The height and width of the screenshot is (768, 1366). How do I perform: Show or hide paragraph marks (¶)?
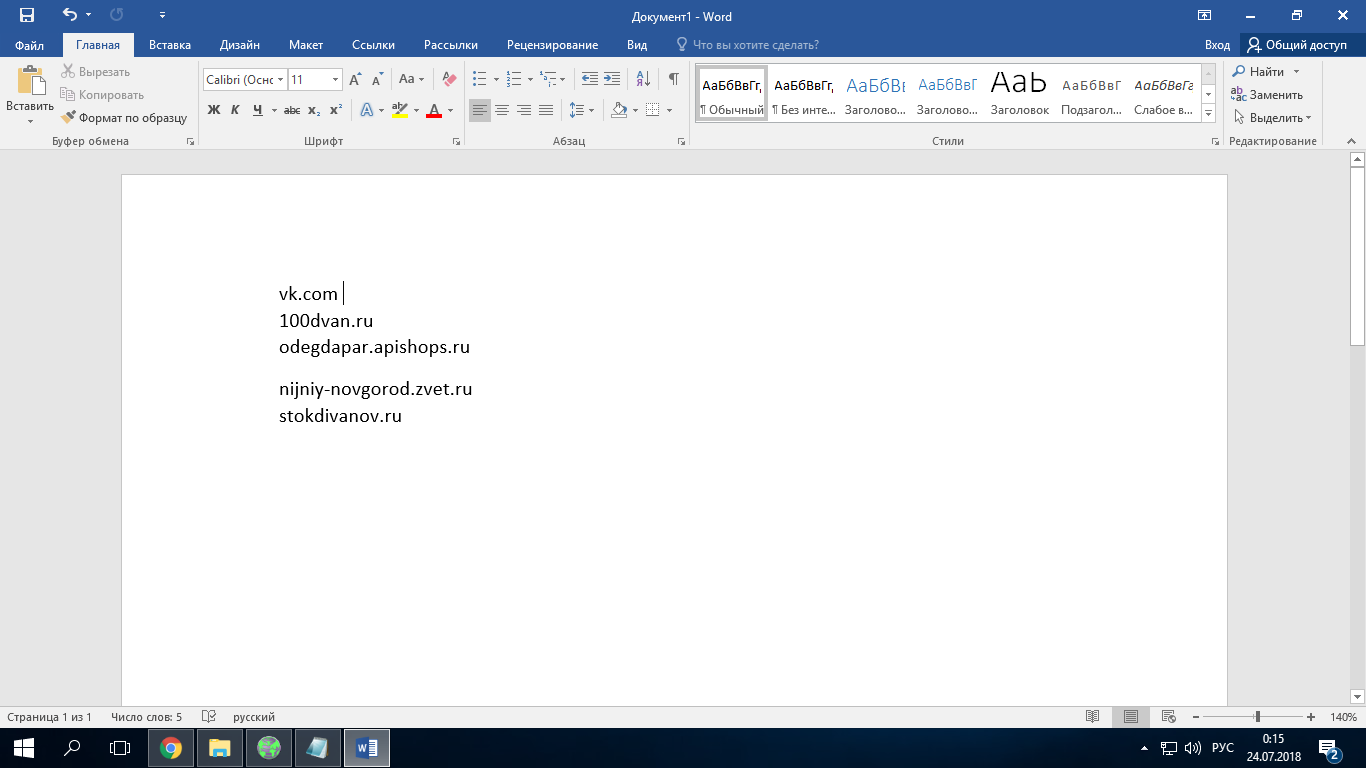674,79
